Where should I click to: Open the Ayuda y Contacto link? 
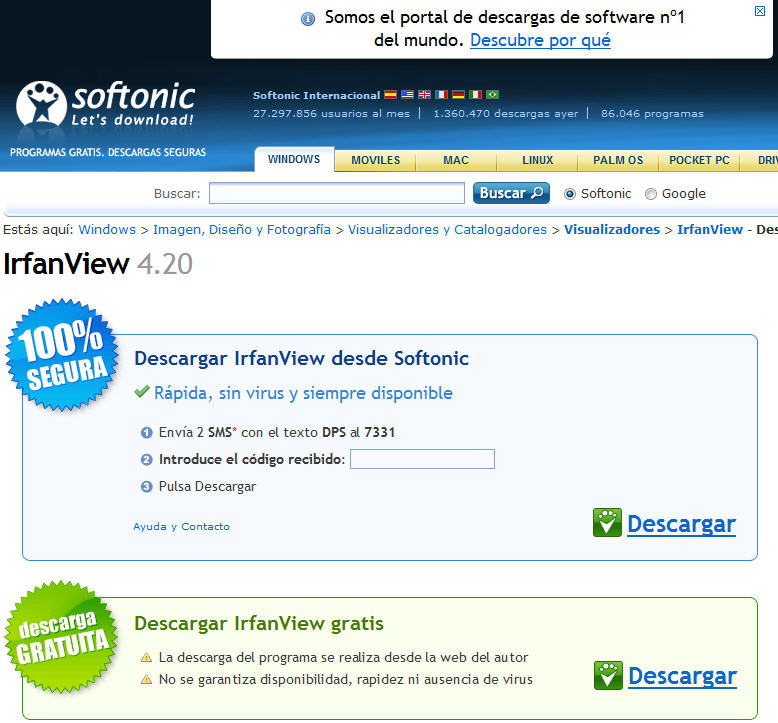click(181, 526)
